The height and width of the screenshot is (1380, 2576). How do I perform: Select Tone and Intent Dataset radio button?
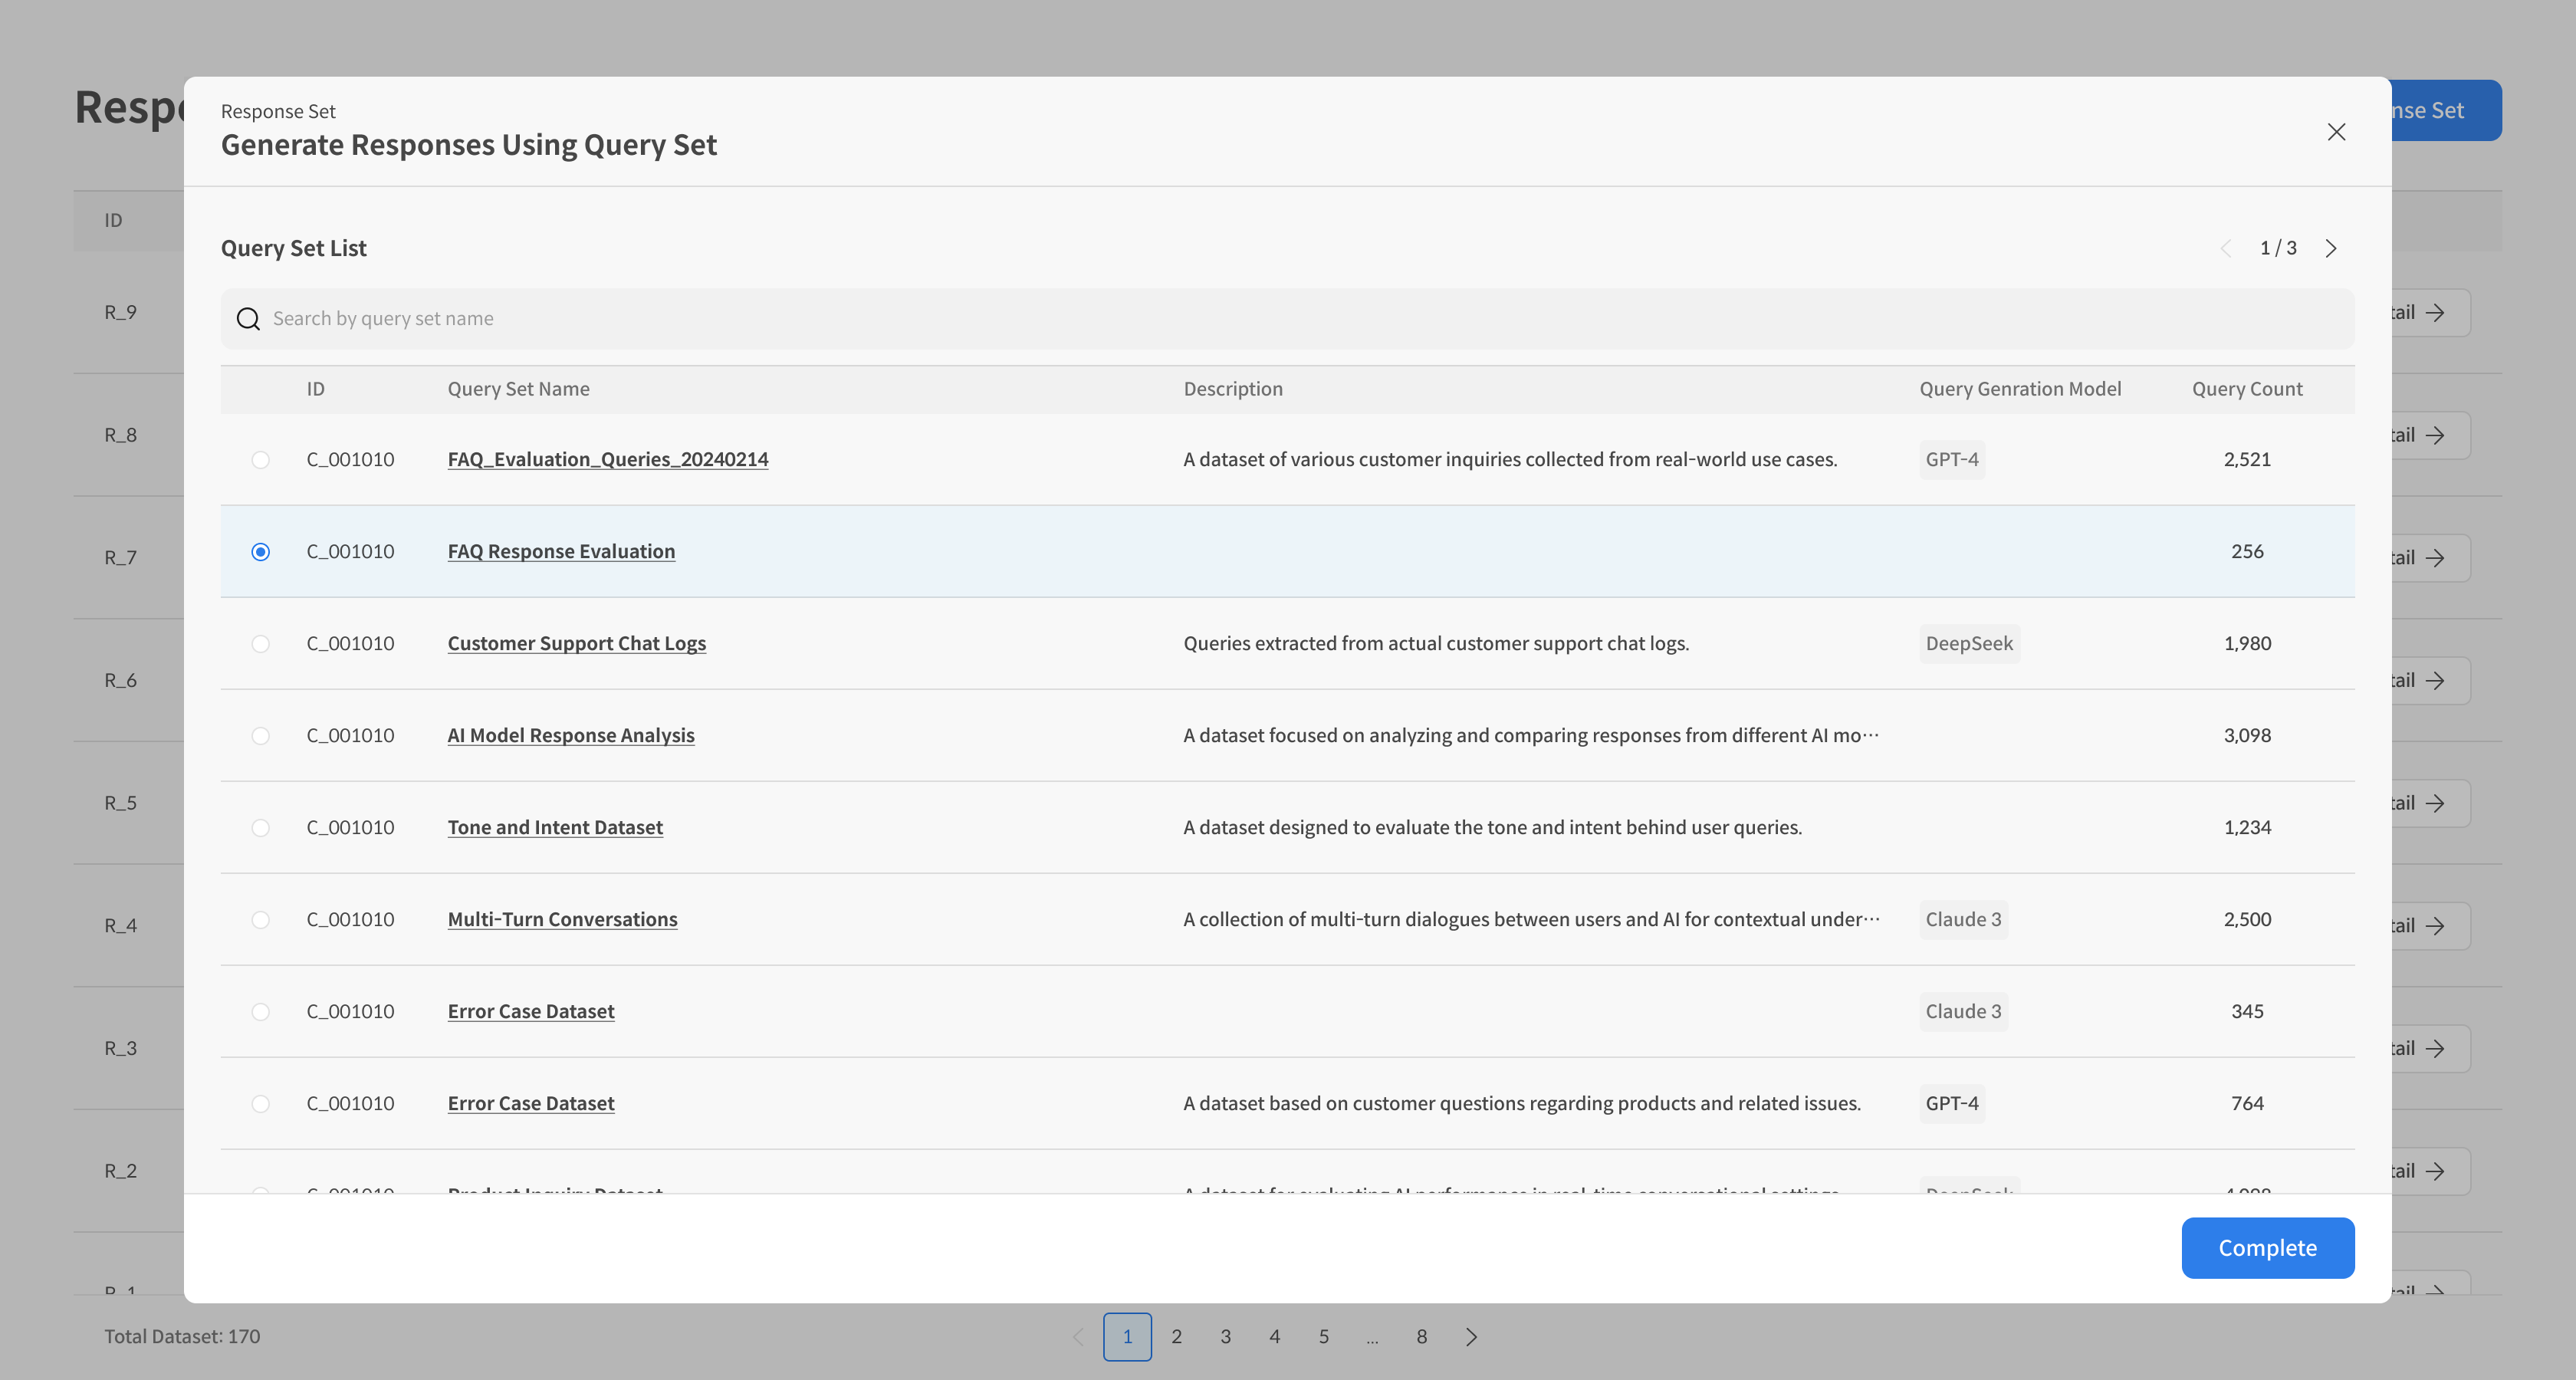coord(260,828)
